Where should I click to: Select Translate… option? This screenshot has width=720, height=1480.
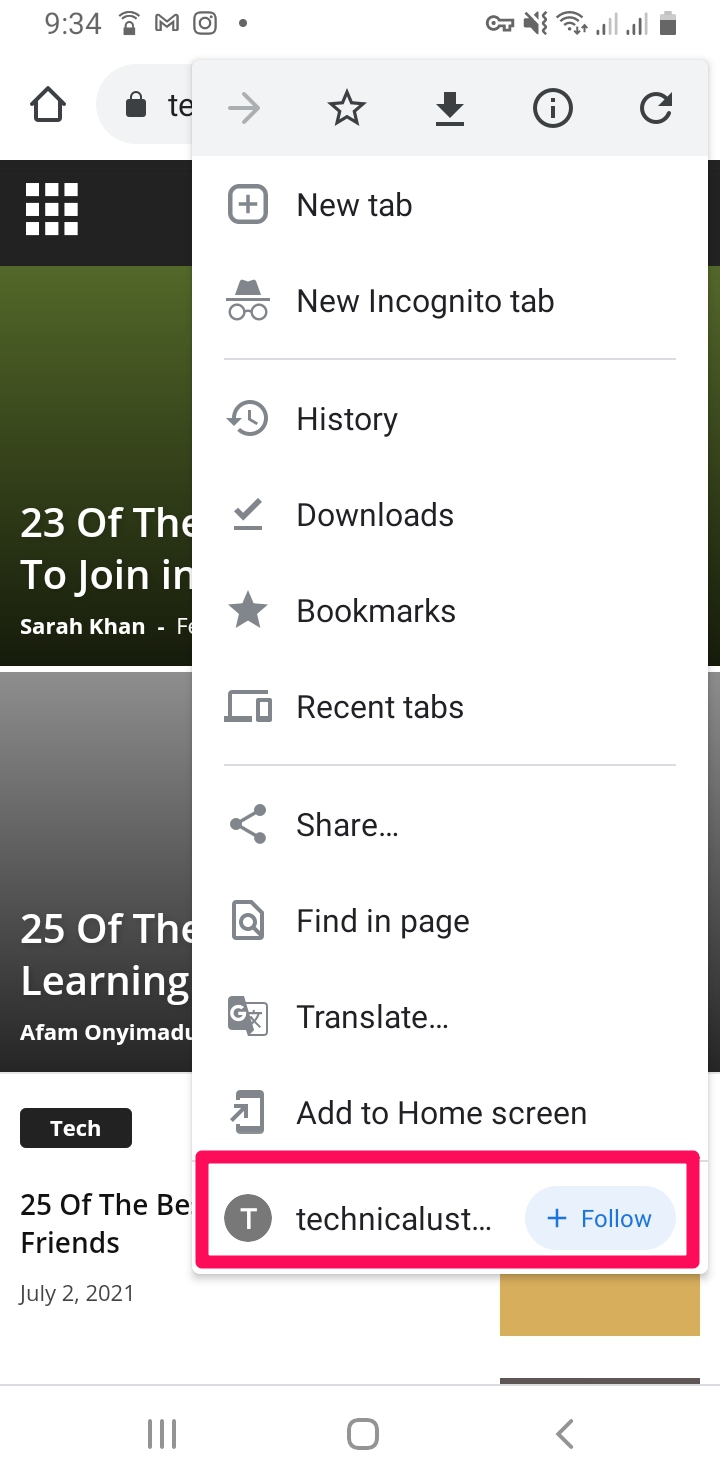(x=450, y=1017)
